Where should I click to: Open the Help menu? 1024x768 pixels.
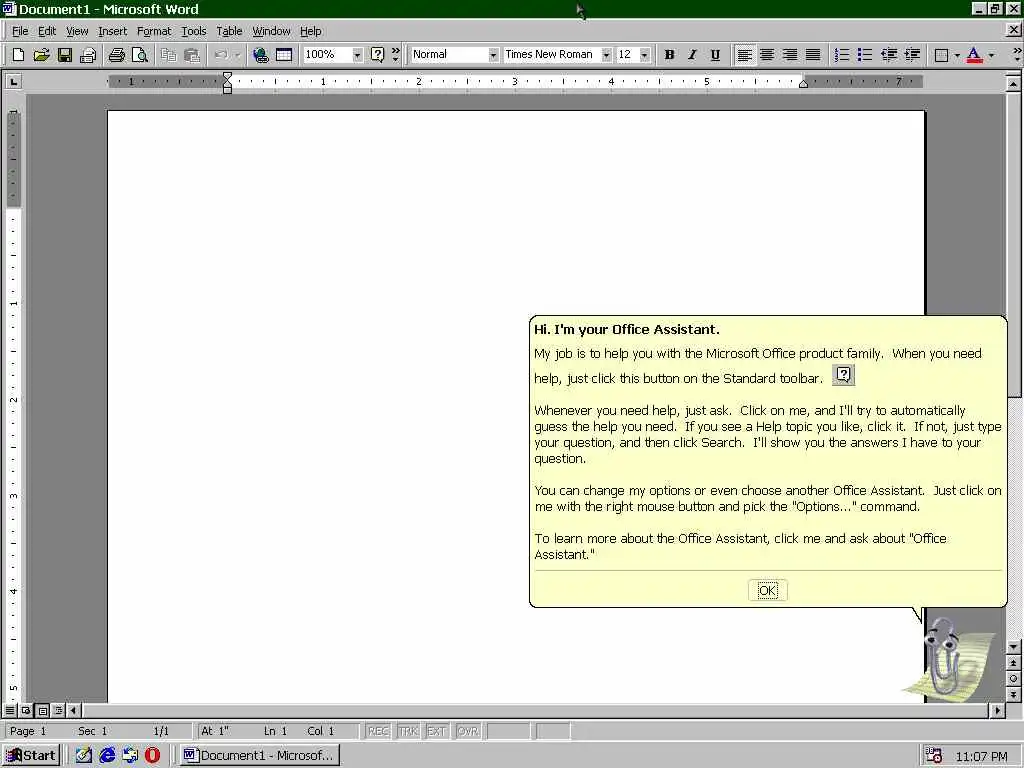tap(311, 31)
